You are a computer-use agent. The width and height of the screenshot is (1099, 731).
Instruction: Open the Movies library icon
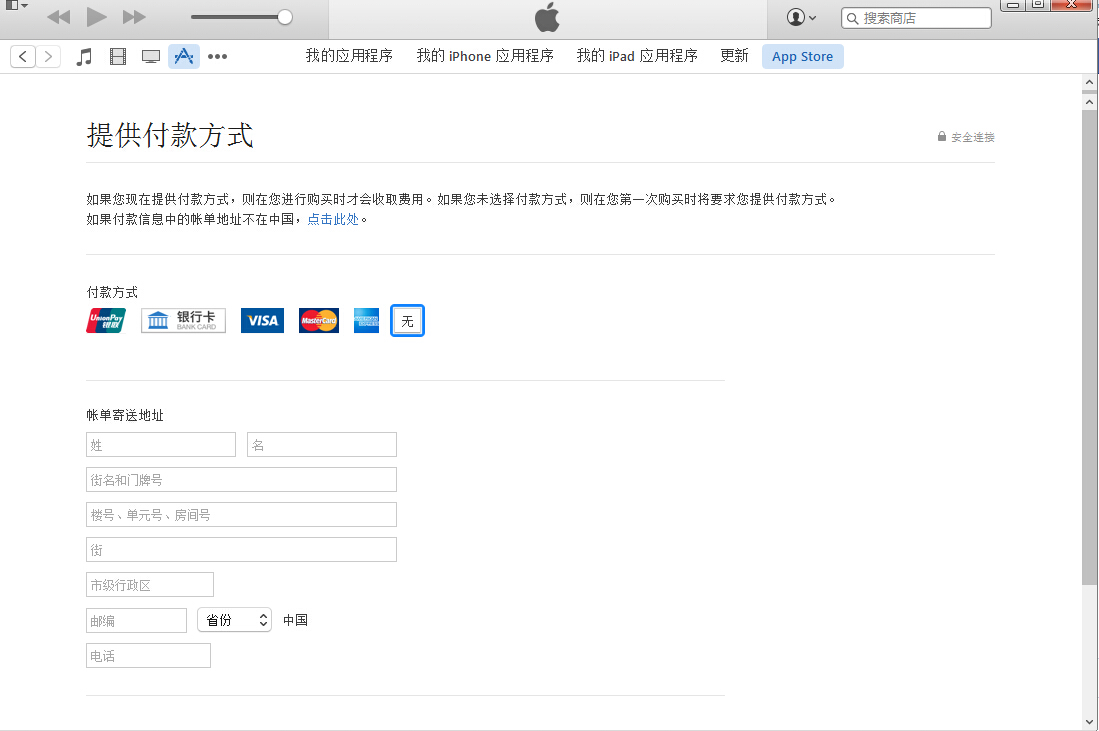point(118,57)
